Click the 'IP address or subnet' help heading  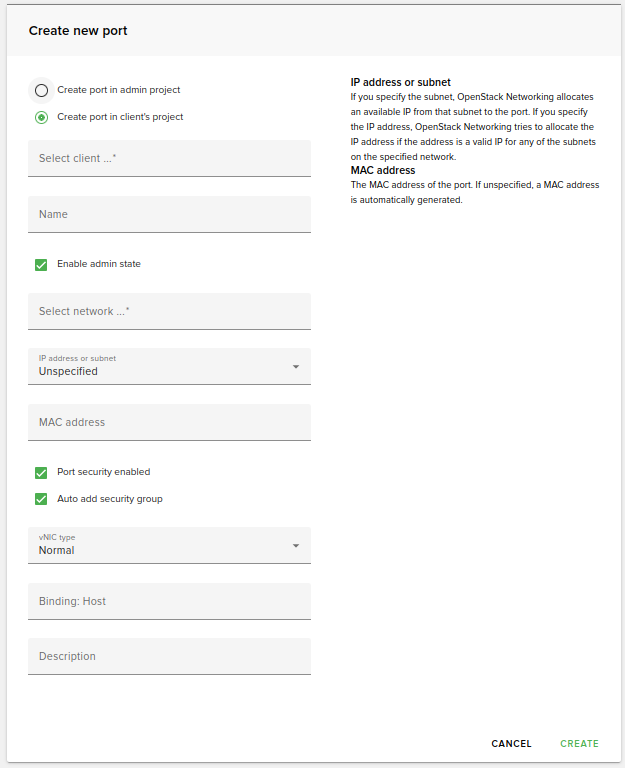pyautogui.click(x=400, y=82)
